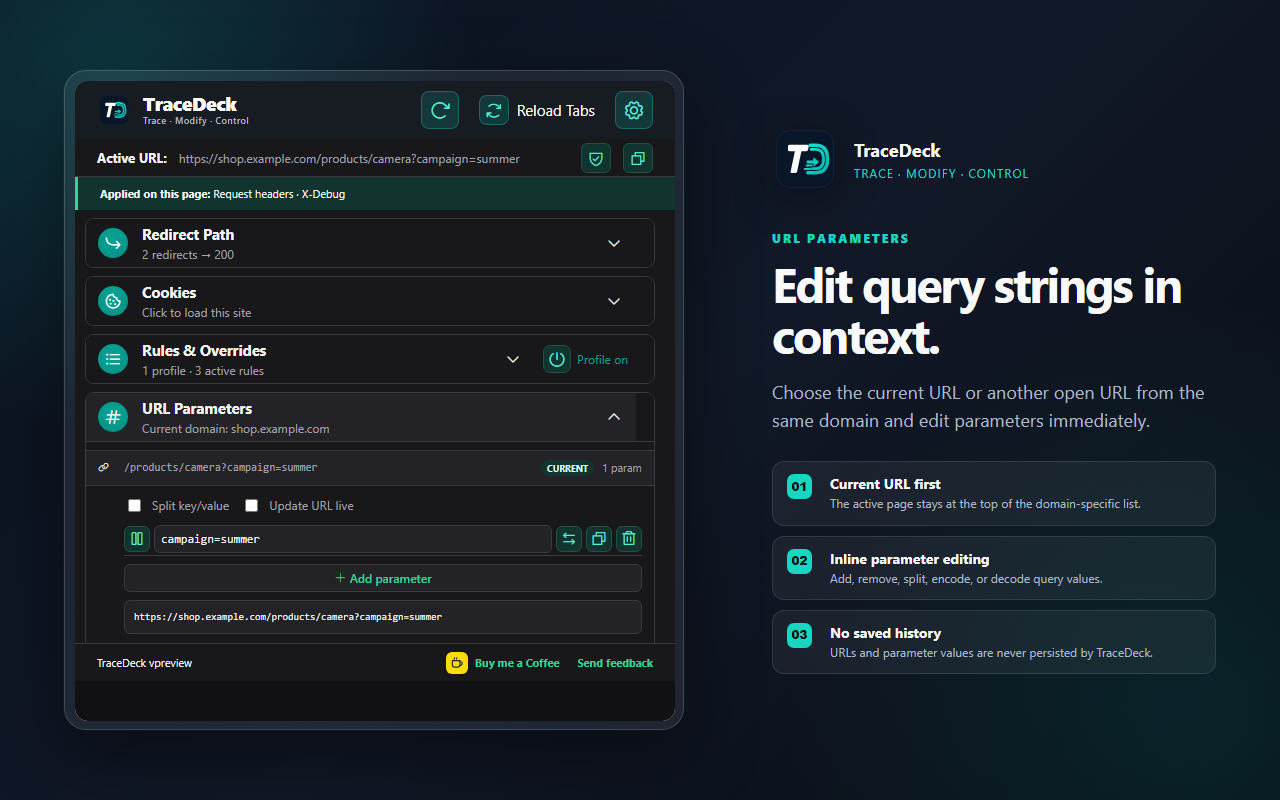Click the 'Applied on this page' banner text

pyautogui.click(x=222, y=194)
